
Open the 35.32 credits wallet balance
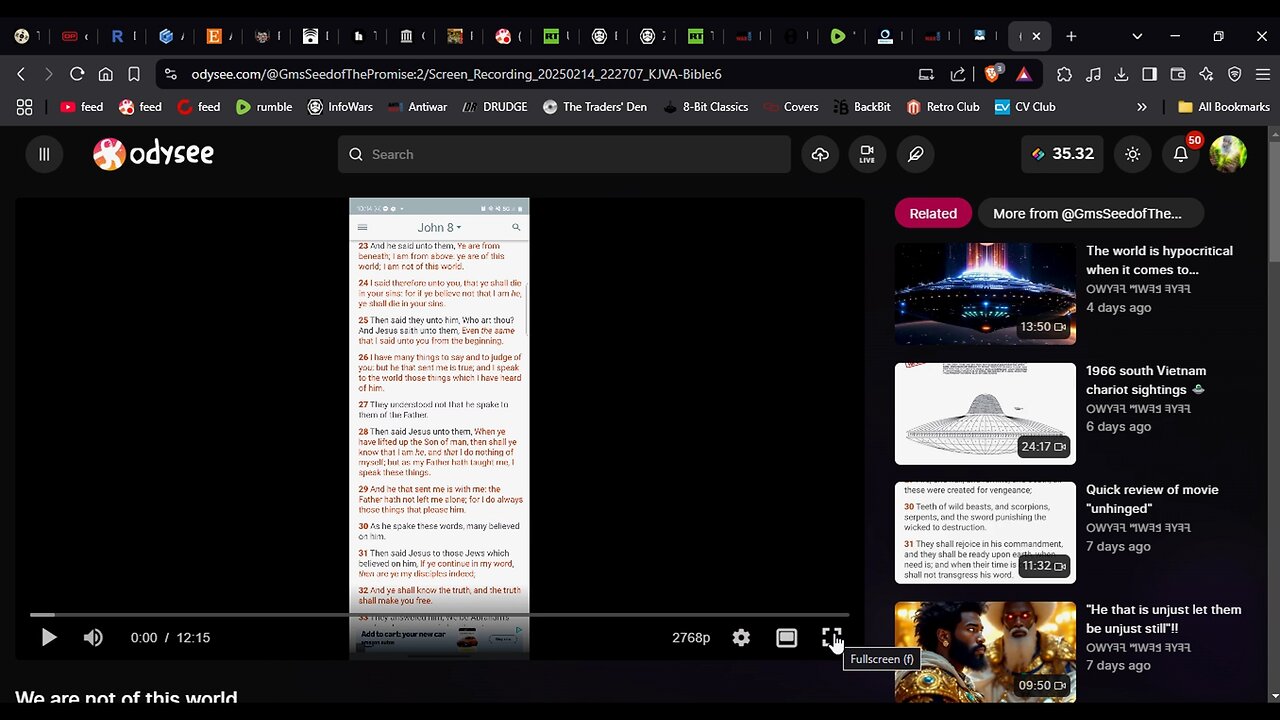pyautogui.click(x=1063, y=154)
